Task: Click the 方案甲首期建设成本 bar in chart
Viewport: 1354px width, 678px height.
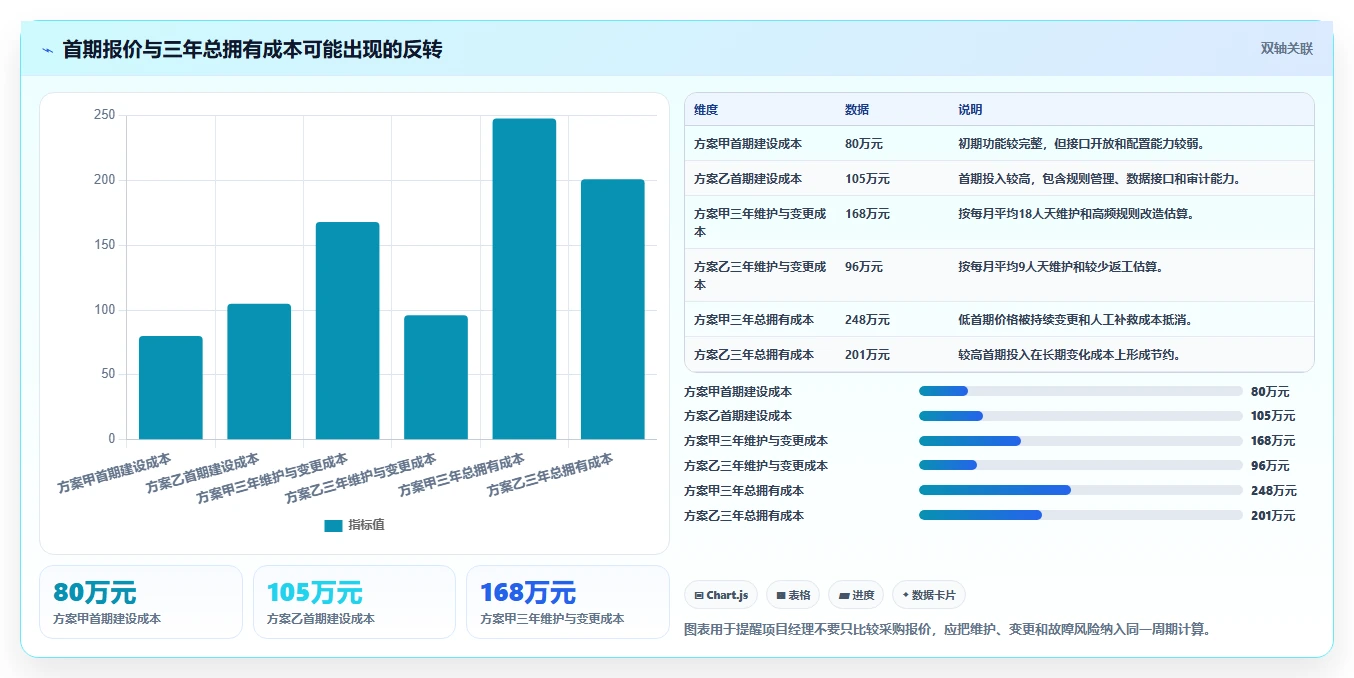Action: (171, 387)
